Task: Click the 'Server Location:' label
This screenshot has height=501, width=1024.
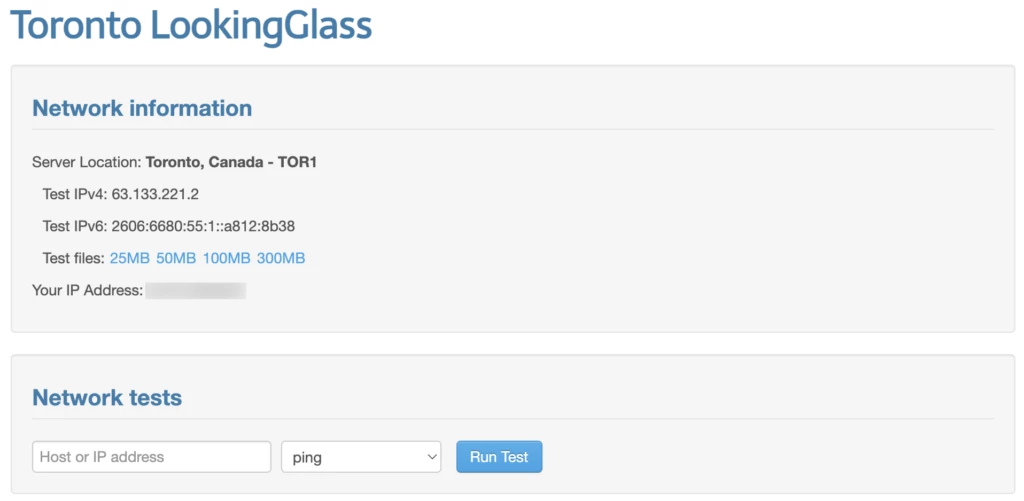Action: (x=87, y=162)
